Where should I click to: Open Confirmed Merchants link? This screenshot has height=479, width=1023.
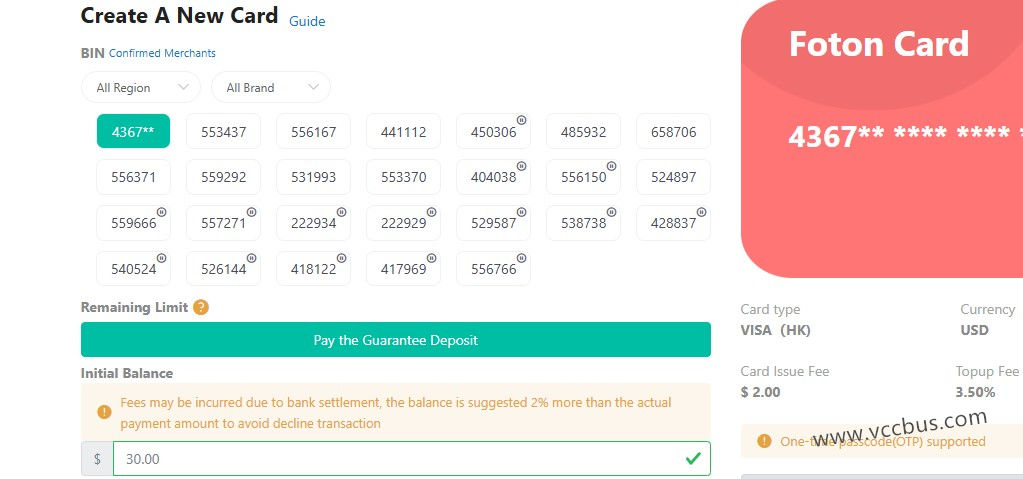162,53
